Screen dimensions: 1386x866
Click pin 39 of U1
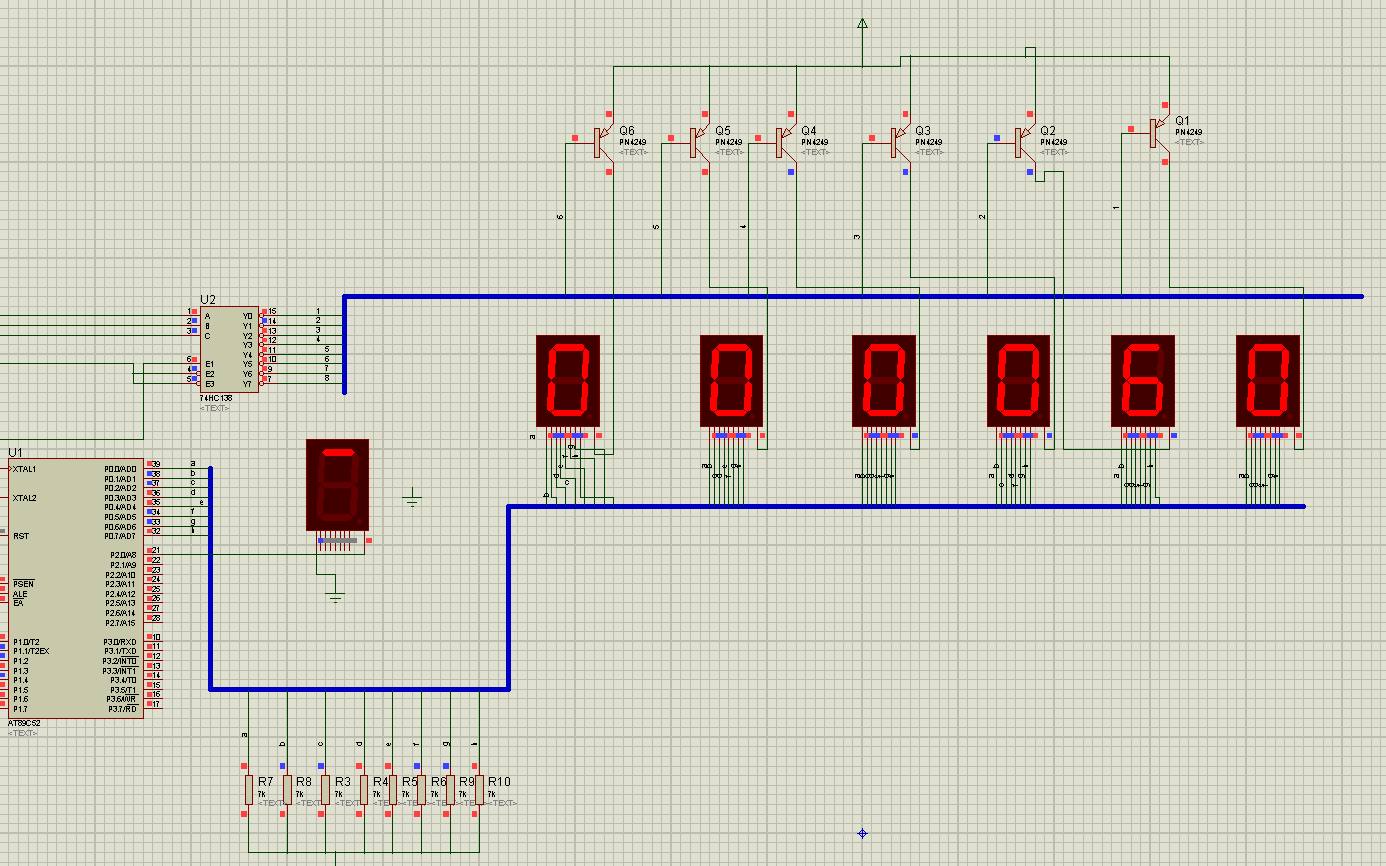156,464
